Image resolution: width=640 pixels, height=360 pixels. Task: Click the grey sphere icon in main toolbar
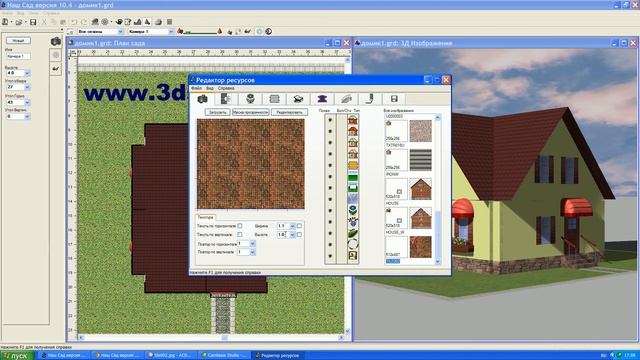tap(158, 22)
